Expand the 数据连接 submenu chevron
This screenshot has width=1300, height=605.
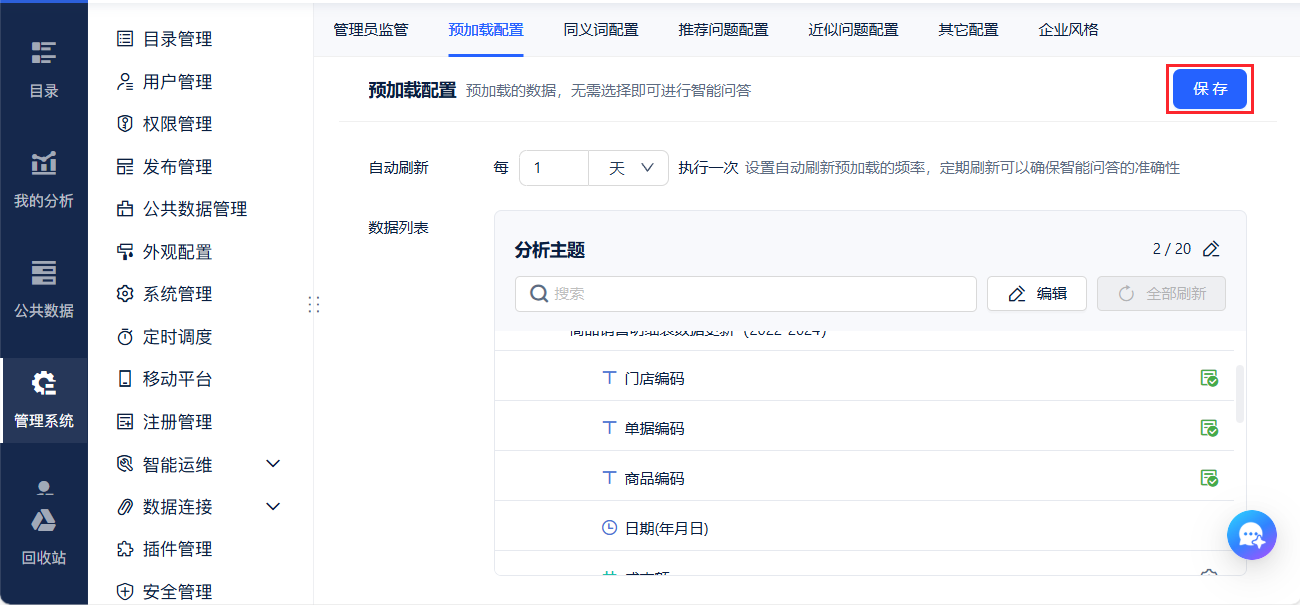pyautogui.click(x=273, y=507)
